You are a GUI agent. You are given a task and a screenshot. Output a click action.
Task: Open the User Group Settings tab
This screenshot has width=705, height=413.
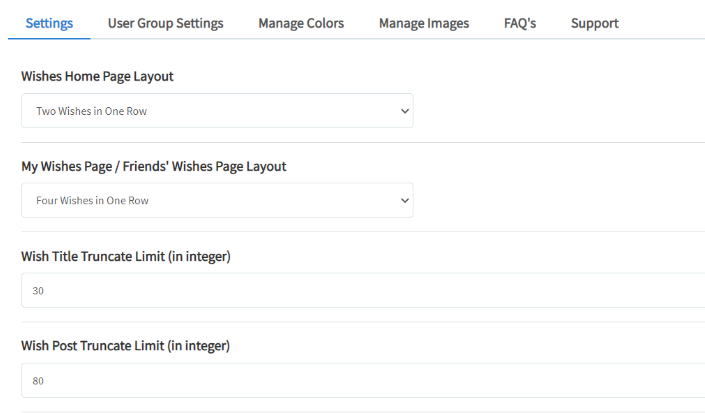[165, 23]
